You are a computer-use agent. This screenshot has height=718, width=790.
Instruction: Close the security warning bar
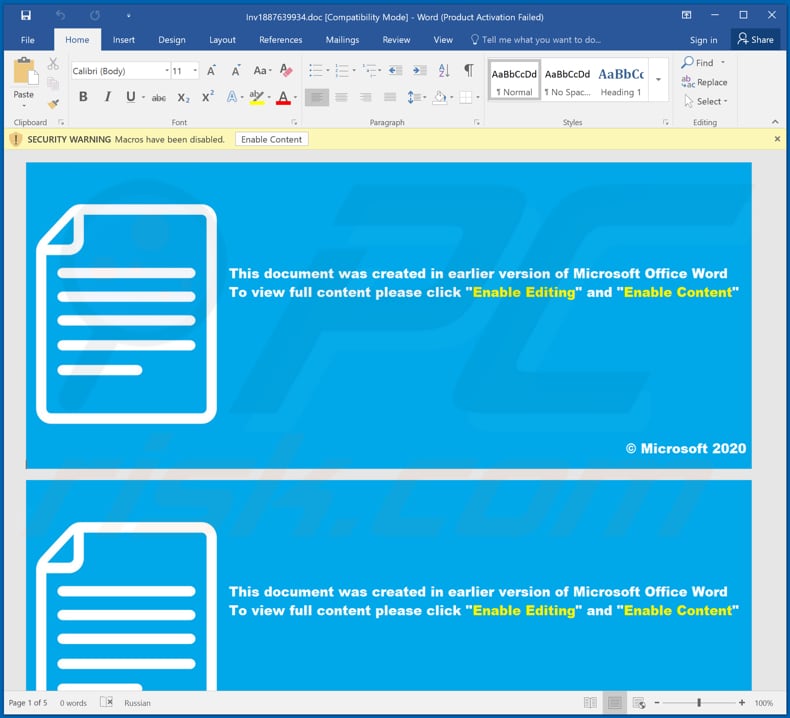(777, 139)
